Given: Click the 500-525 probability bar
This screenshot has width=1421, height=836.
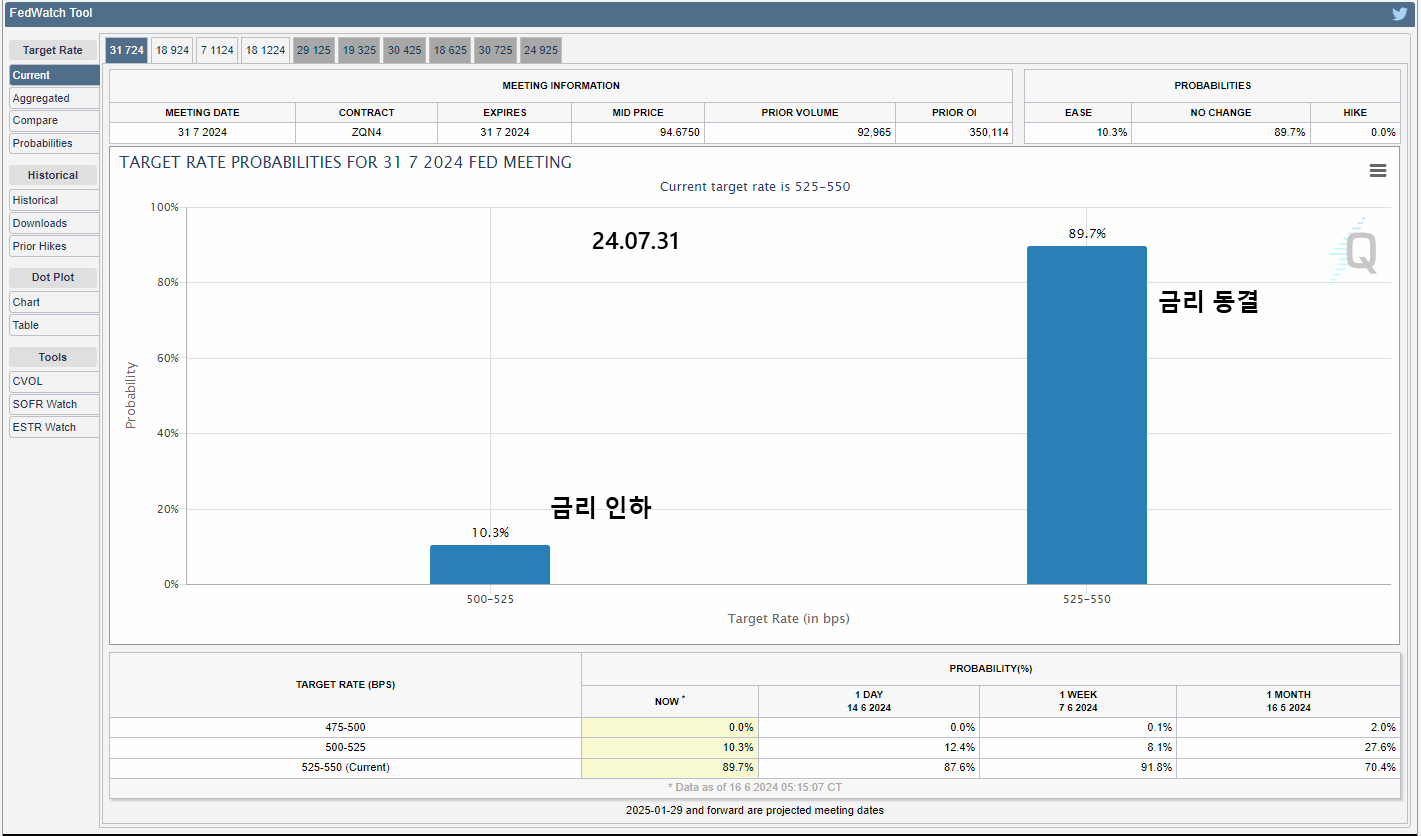Looking at the screenshot, I should (490, 565).
